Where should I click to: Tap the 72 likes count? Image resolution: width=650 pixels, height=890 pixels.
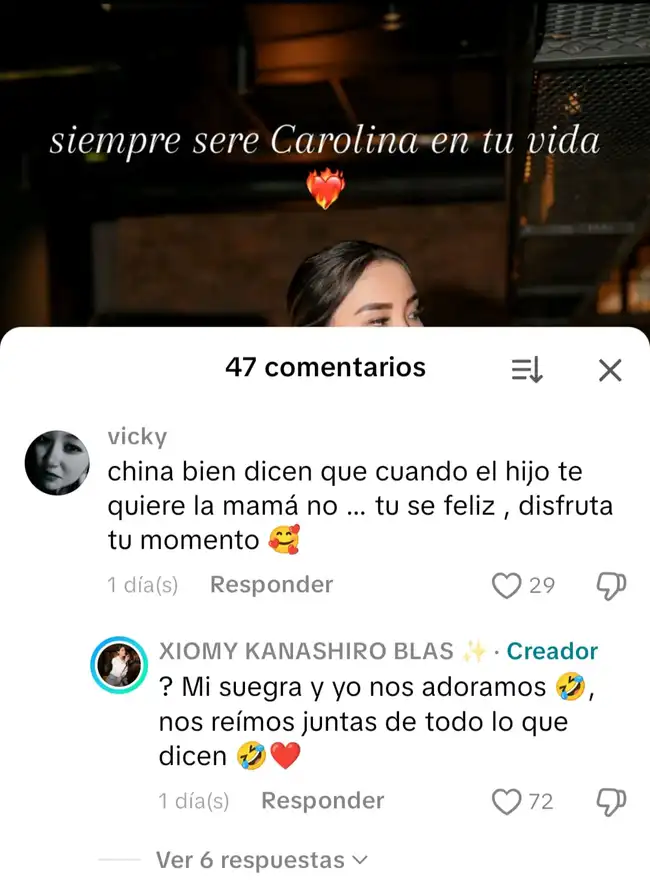click(541, 801)
